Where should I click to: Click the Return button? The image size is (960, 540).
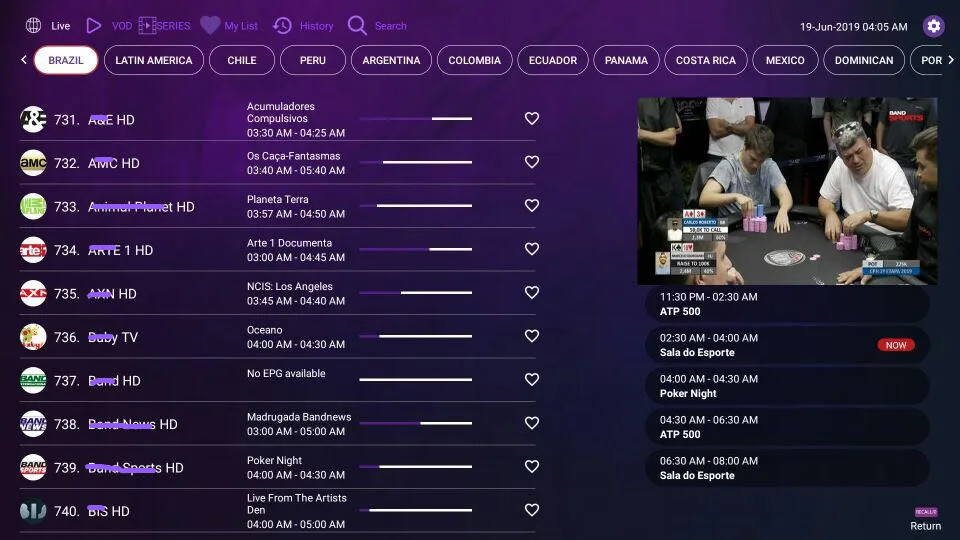coord(926,520)
